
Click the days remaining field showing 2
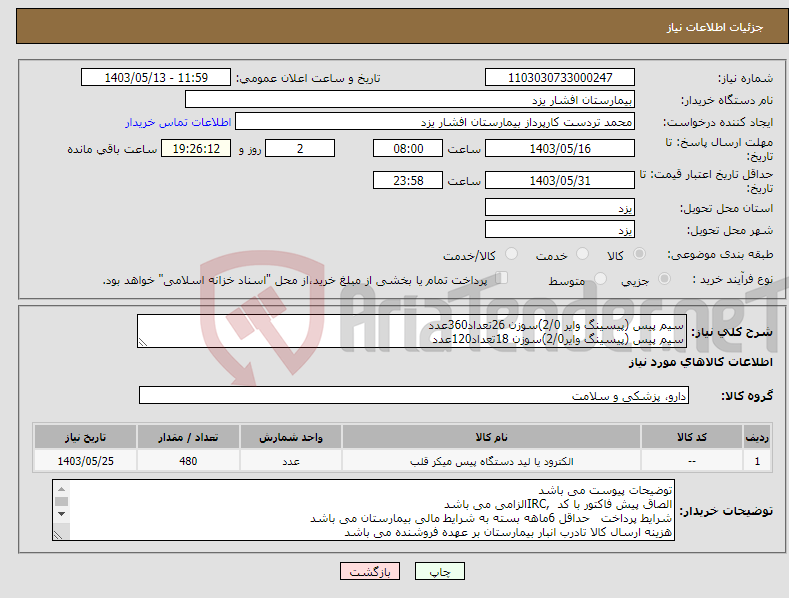click(x=300, y=148)
